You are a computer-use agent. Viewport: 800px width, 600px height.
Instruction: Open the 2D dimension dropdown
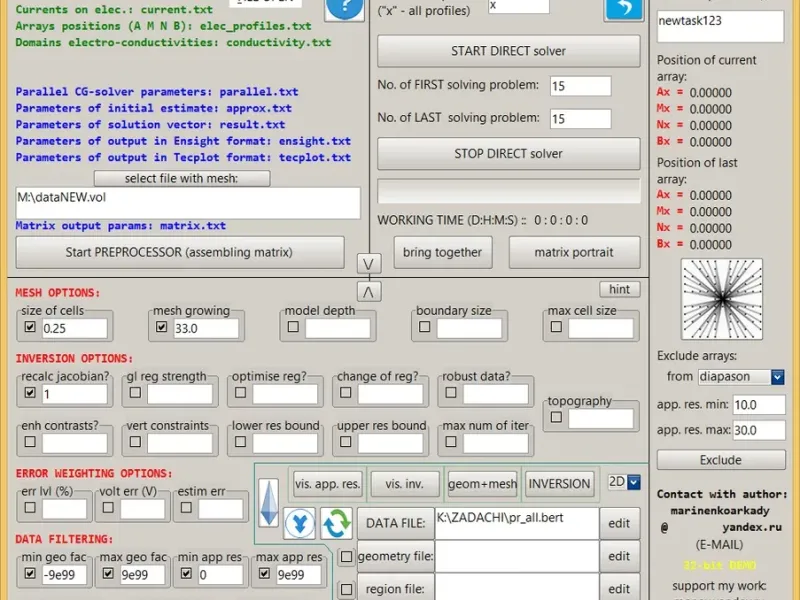tap(633, 482)
